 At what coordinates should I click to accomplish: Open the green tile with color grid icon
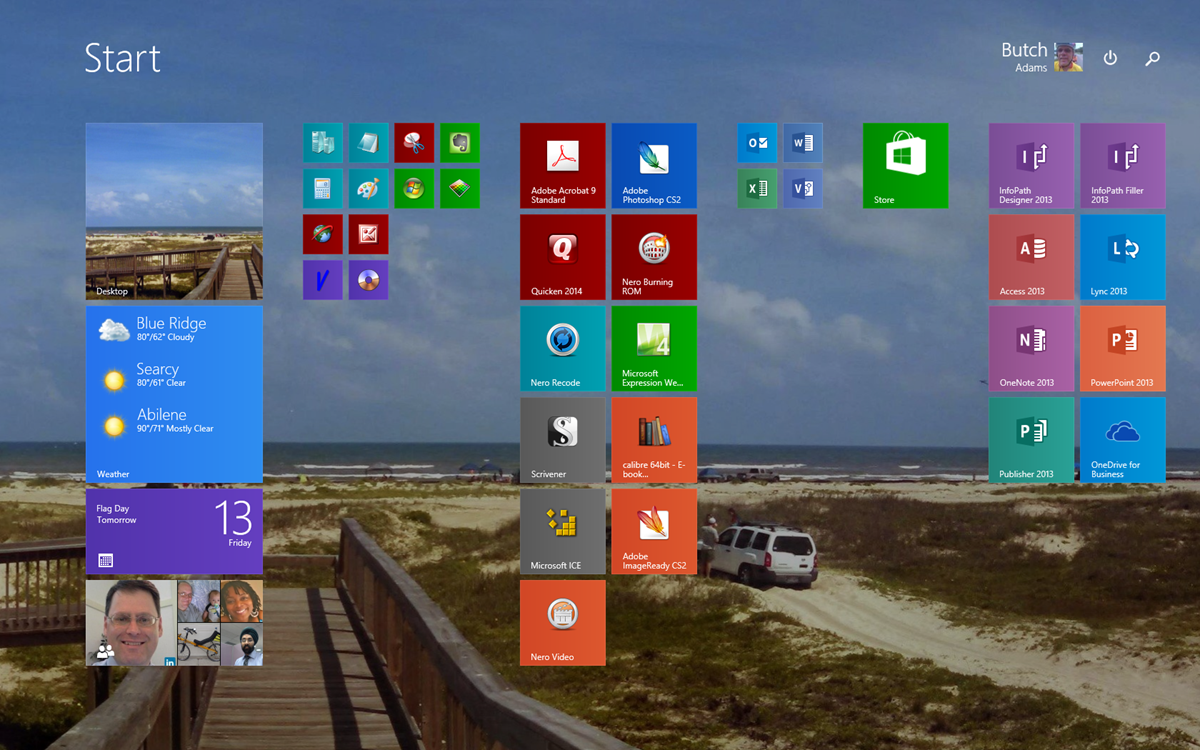(x=460, y=189)
